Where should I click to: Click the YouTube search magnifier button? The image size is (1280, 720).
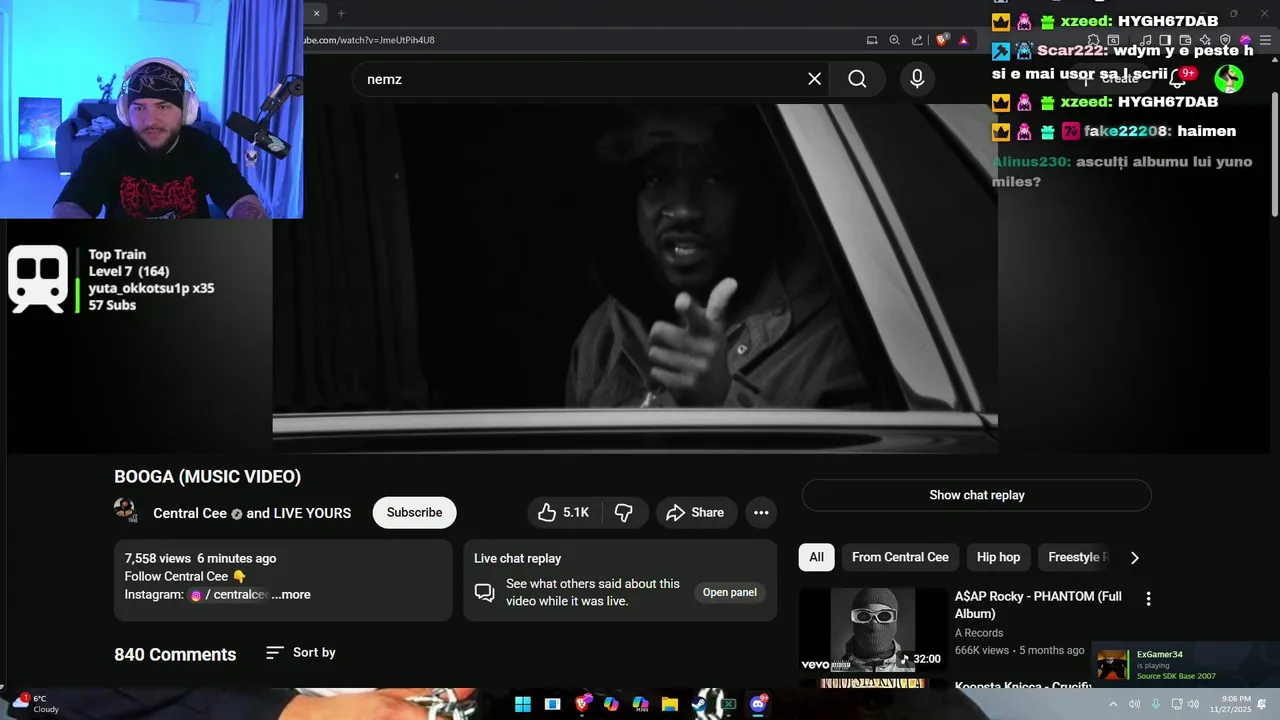coord(857,79)
